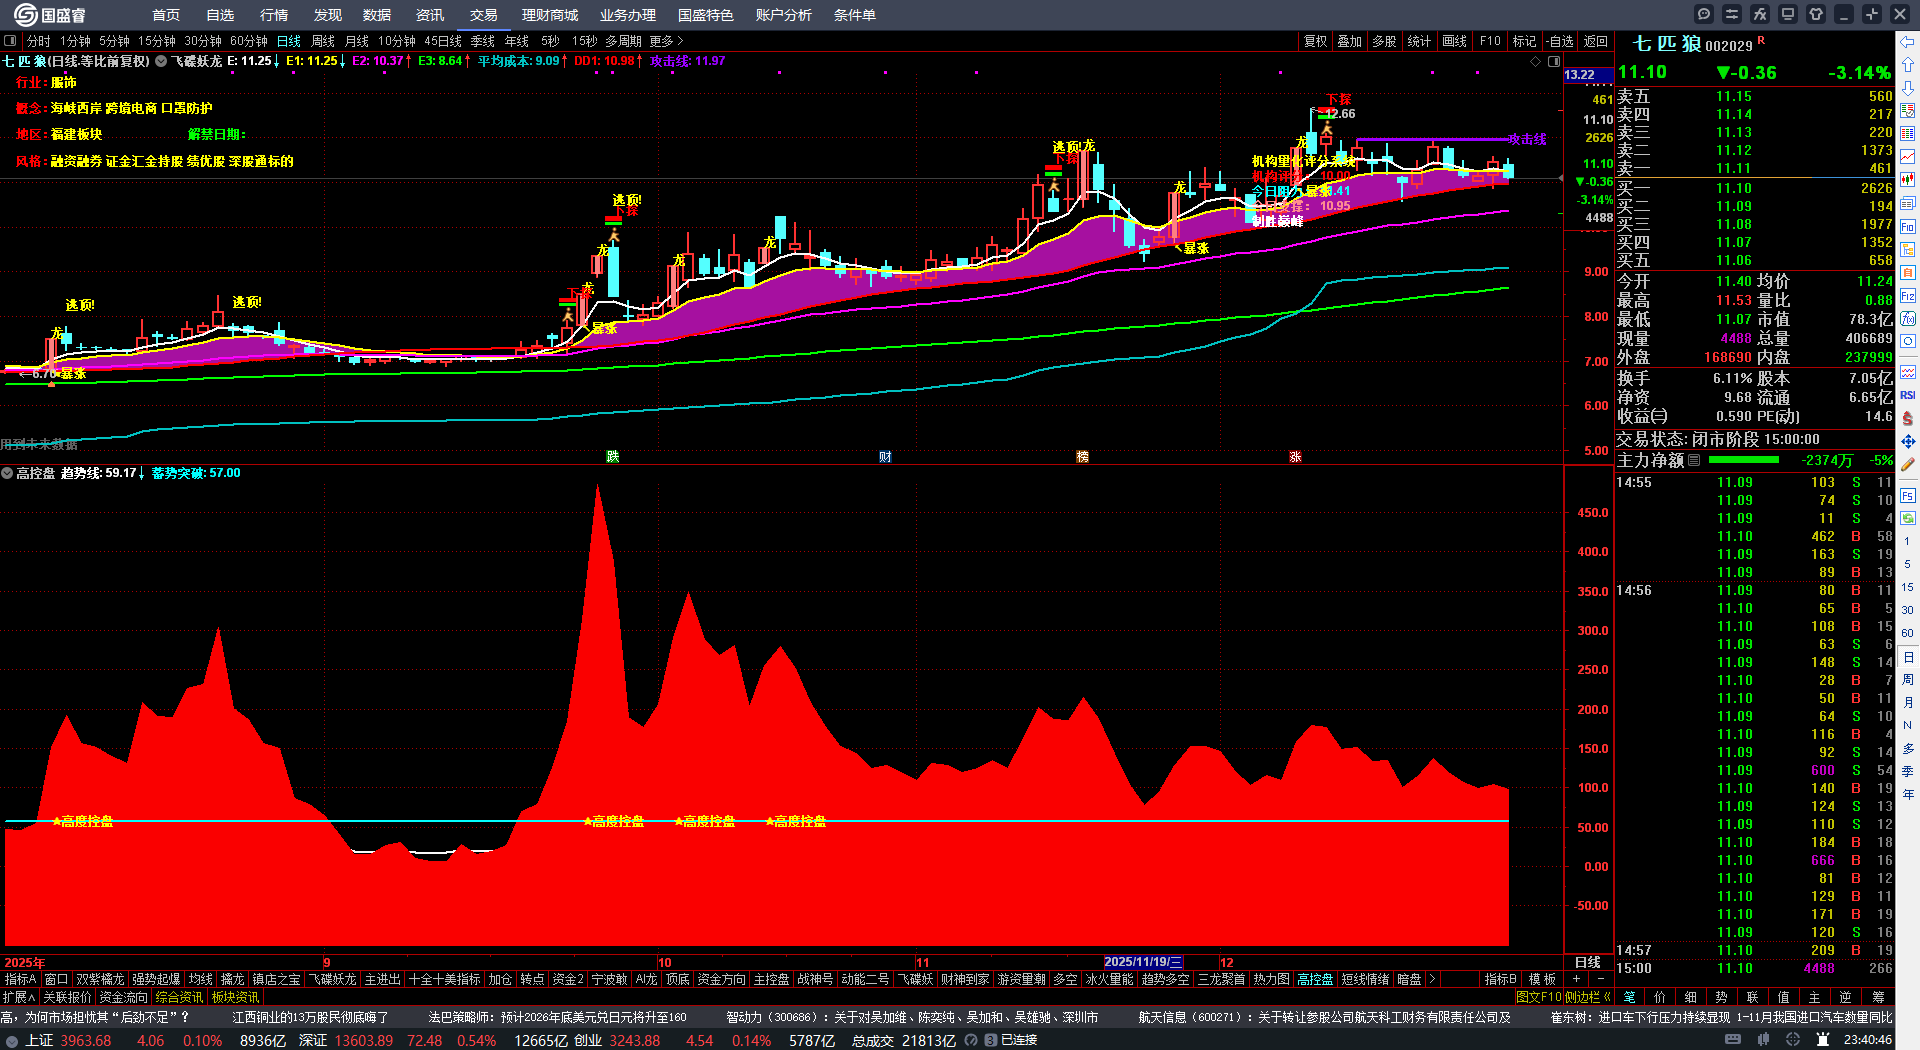Click the Guosheng logo icon

point(25,14)
